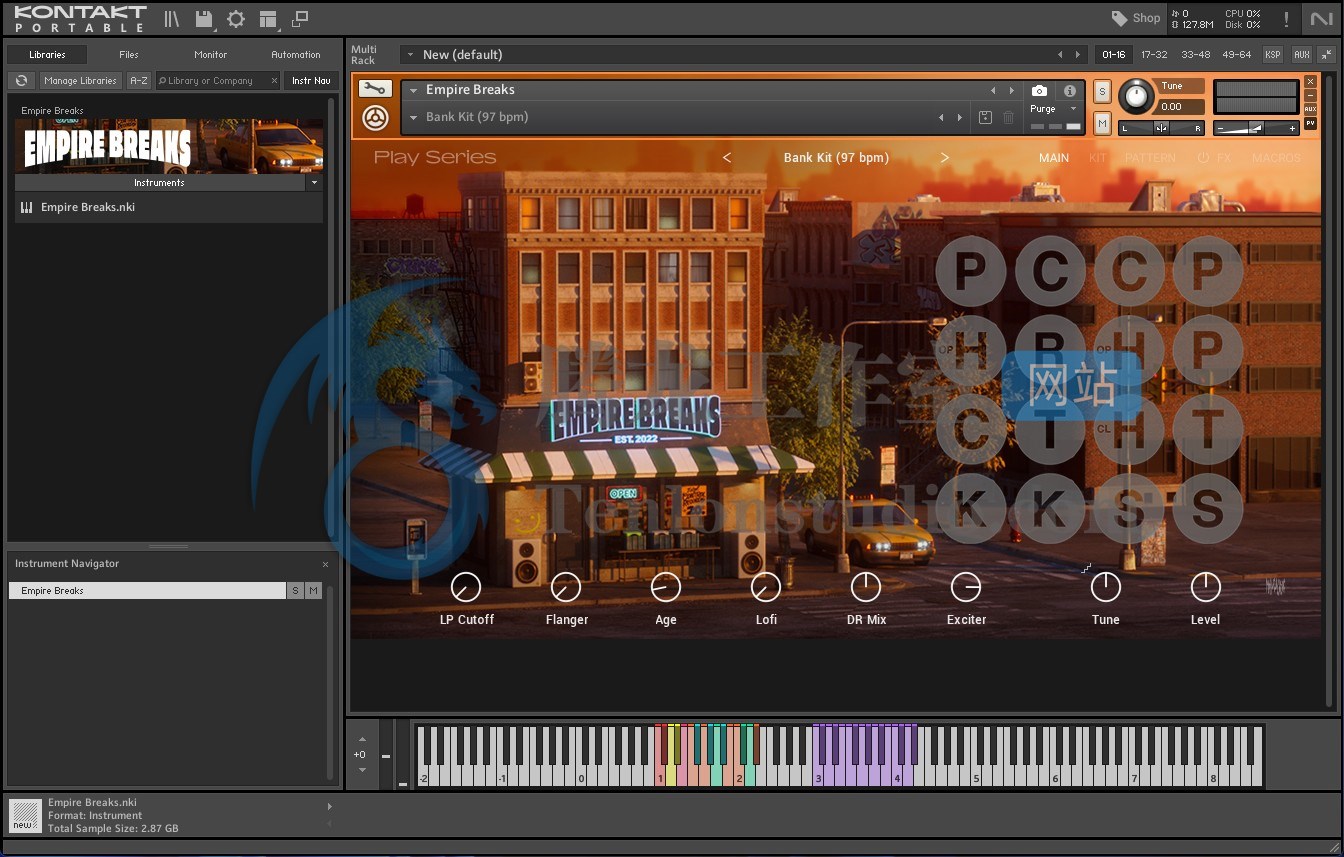Toggle the PV button in header
The width and height of the screenshot is (1344, 857).
click(x=1311, y=124)
